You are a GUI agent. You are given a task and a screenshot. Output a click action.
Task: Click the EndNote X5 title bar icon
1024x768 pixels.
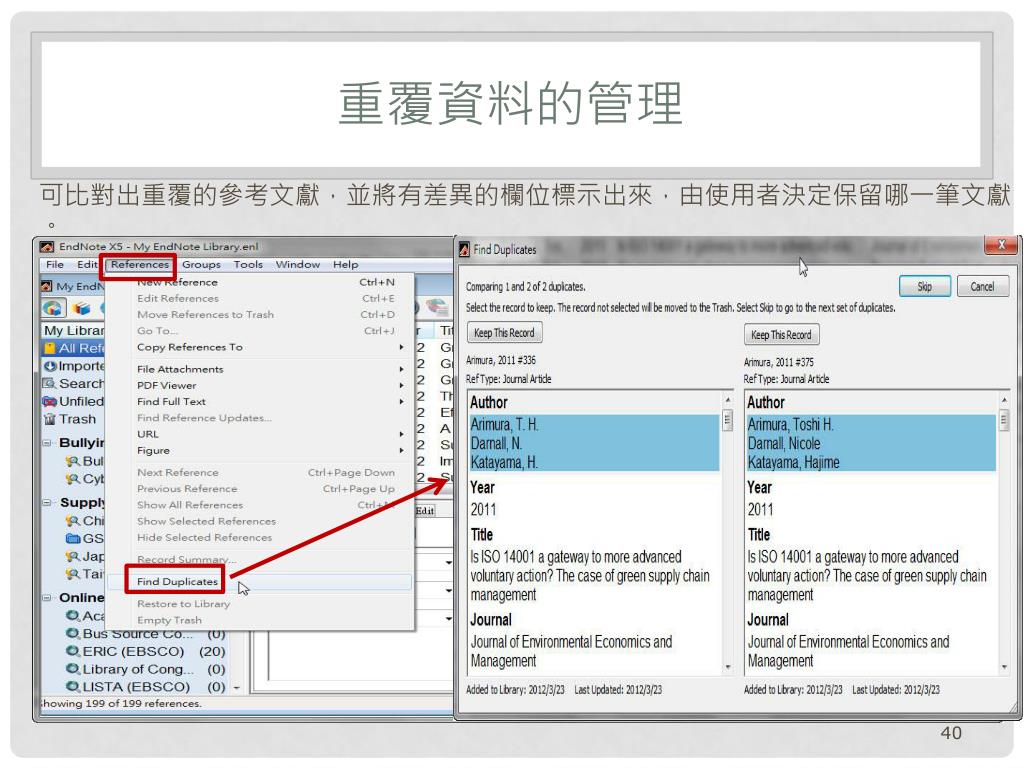tap(47, 247)
